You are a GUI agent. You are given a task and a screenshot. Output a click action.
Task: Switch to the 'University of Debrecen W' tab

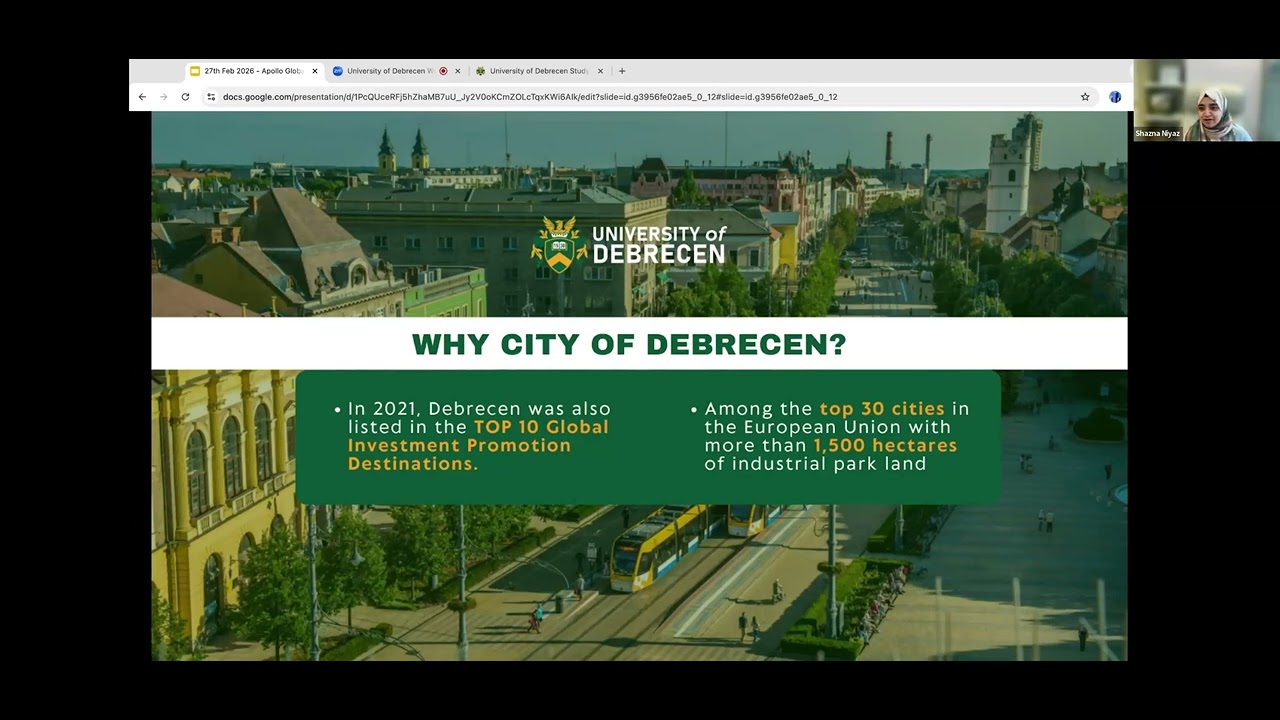[x=396, y=71]
